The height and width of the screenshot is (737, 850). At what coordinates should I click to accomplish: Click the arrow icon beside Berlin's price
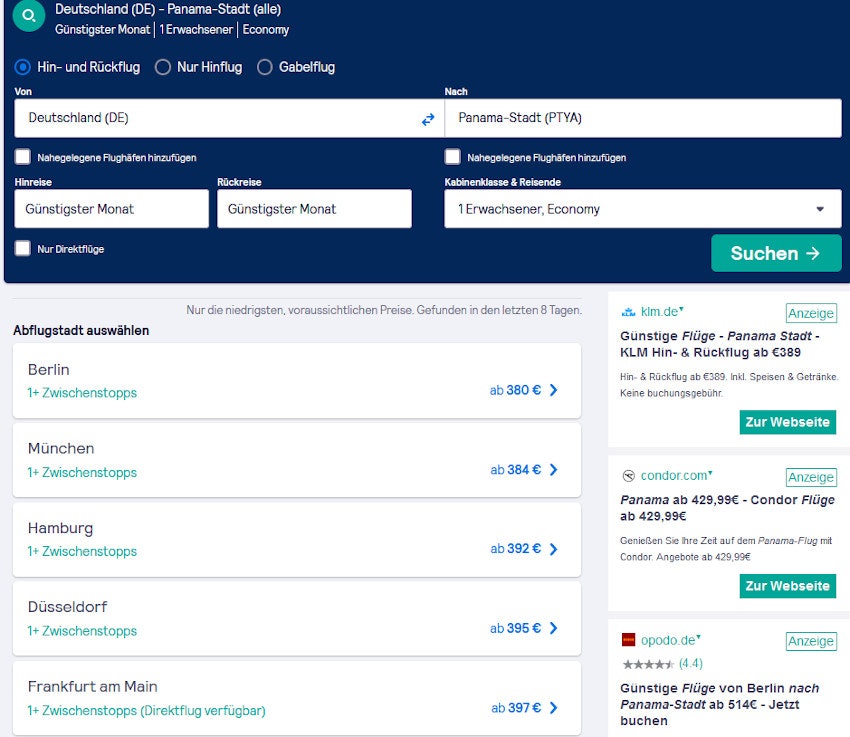pyautogui.click(x=554, y=391)
